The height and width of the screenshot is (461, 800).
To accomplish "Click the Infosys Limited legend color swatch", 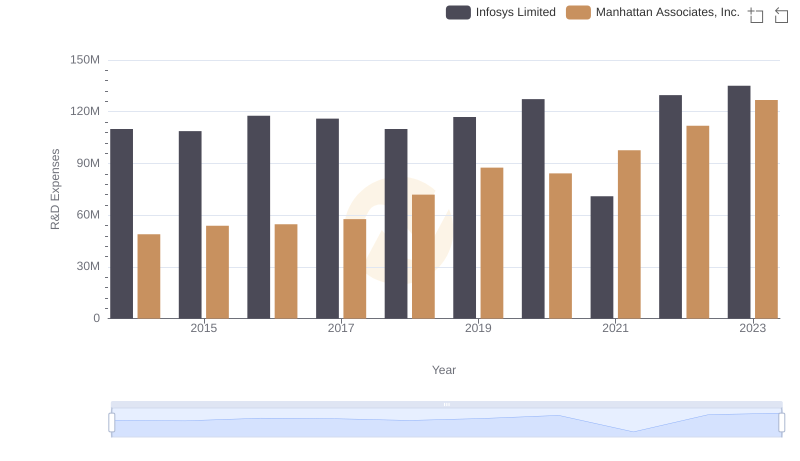I will coord(458,12).
